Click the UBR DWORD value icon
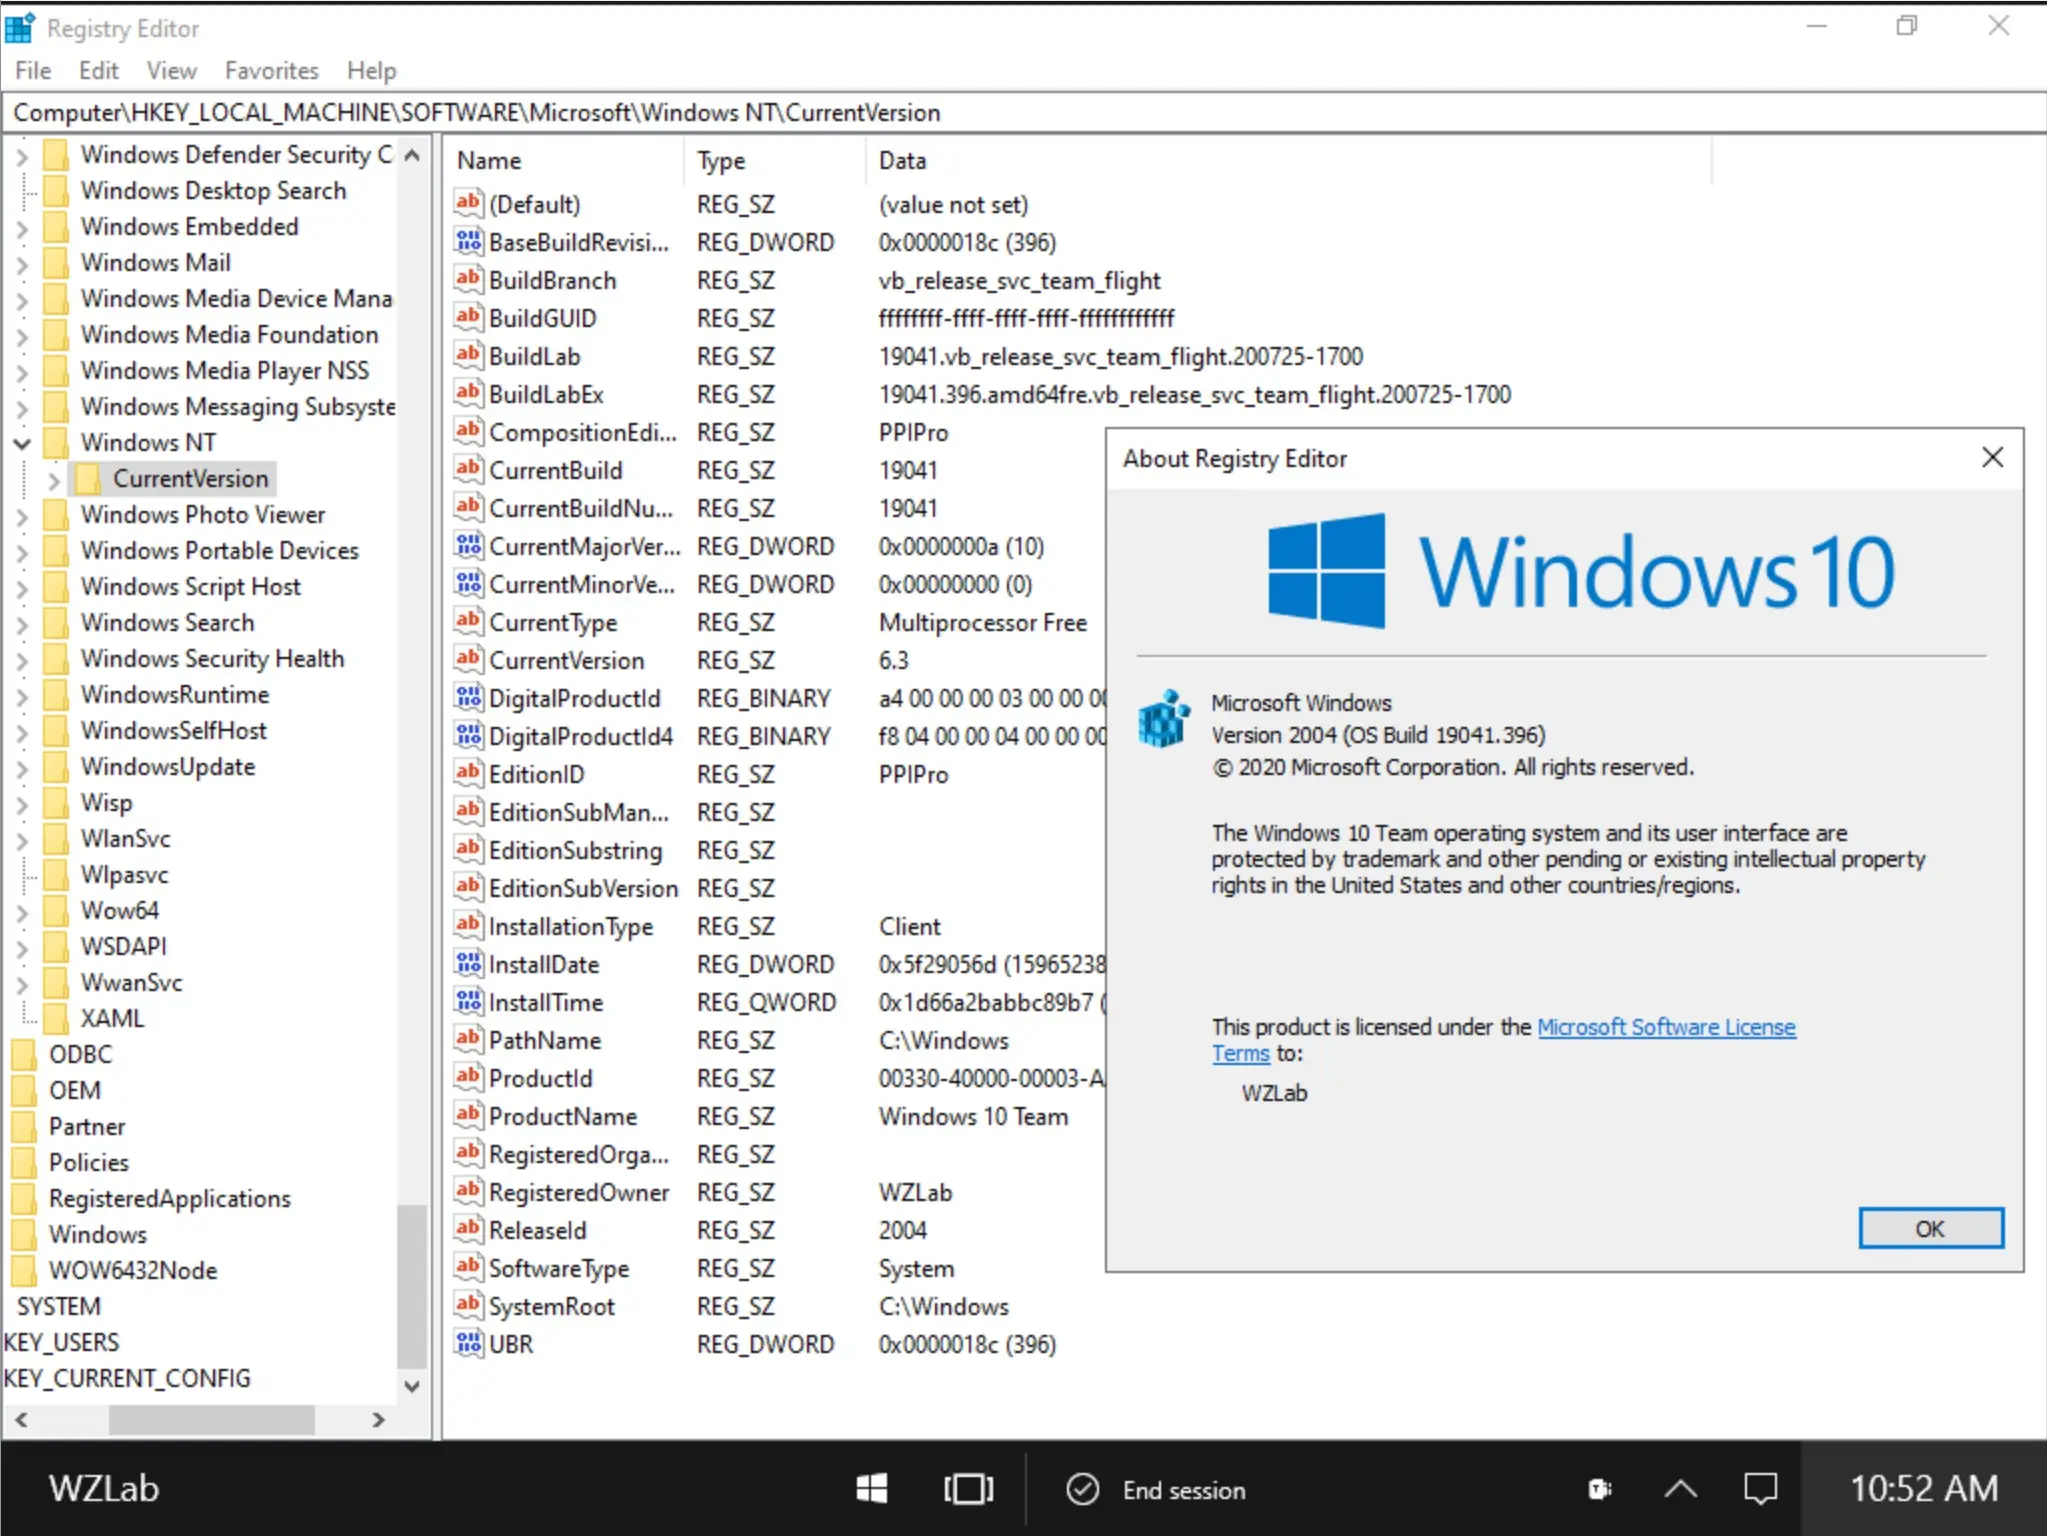2047x1536 pixels. (x=468, y=1343)
